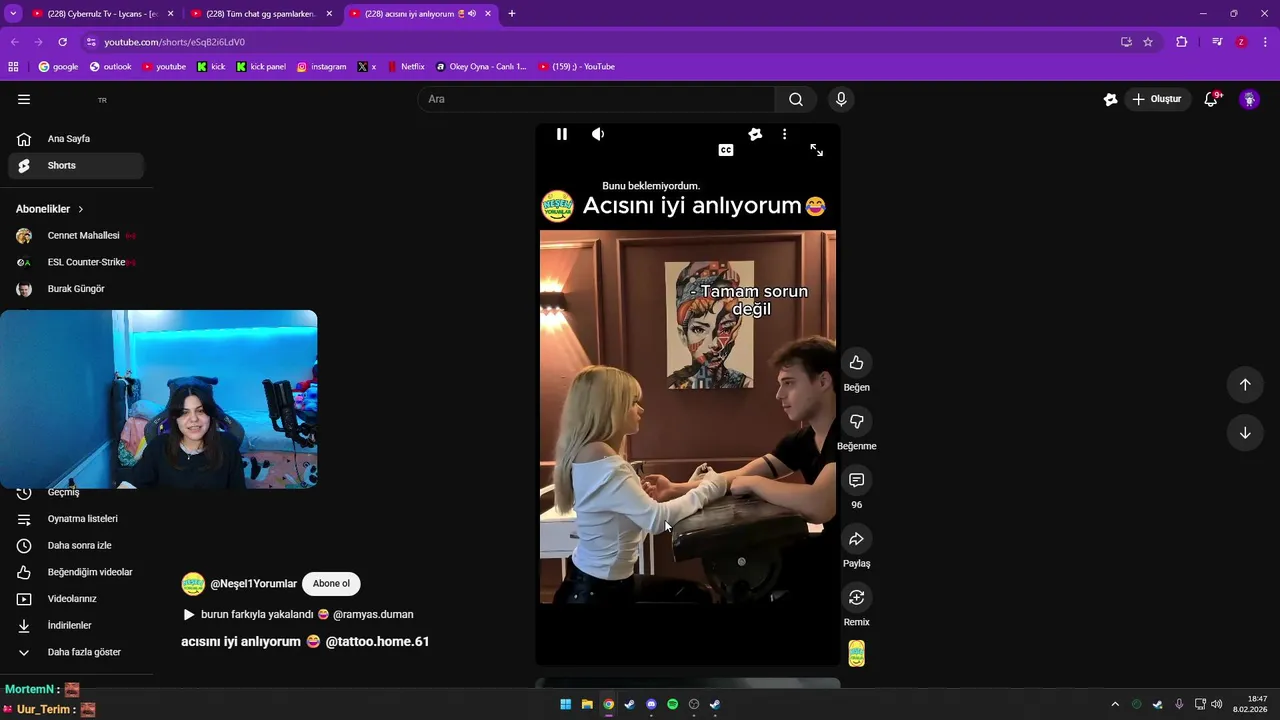Open Beğendiğim videolar in the sidebar
This screenshot has width=1280, height=720.
[x=76, y=572]
